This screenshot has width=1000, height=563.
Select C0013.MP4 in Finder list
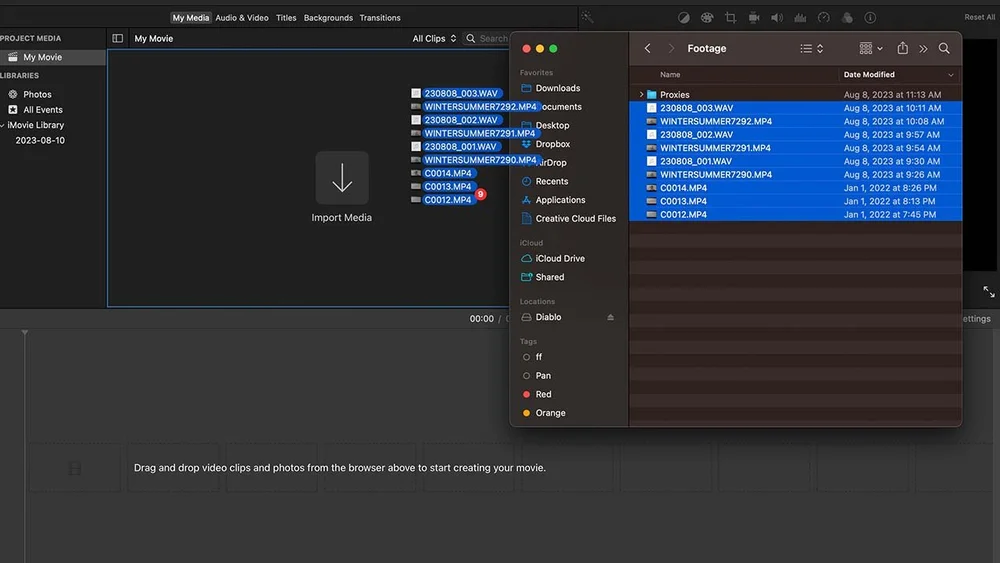pyautogui.click(x=795, y=201)
